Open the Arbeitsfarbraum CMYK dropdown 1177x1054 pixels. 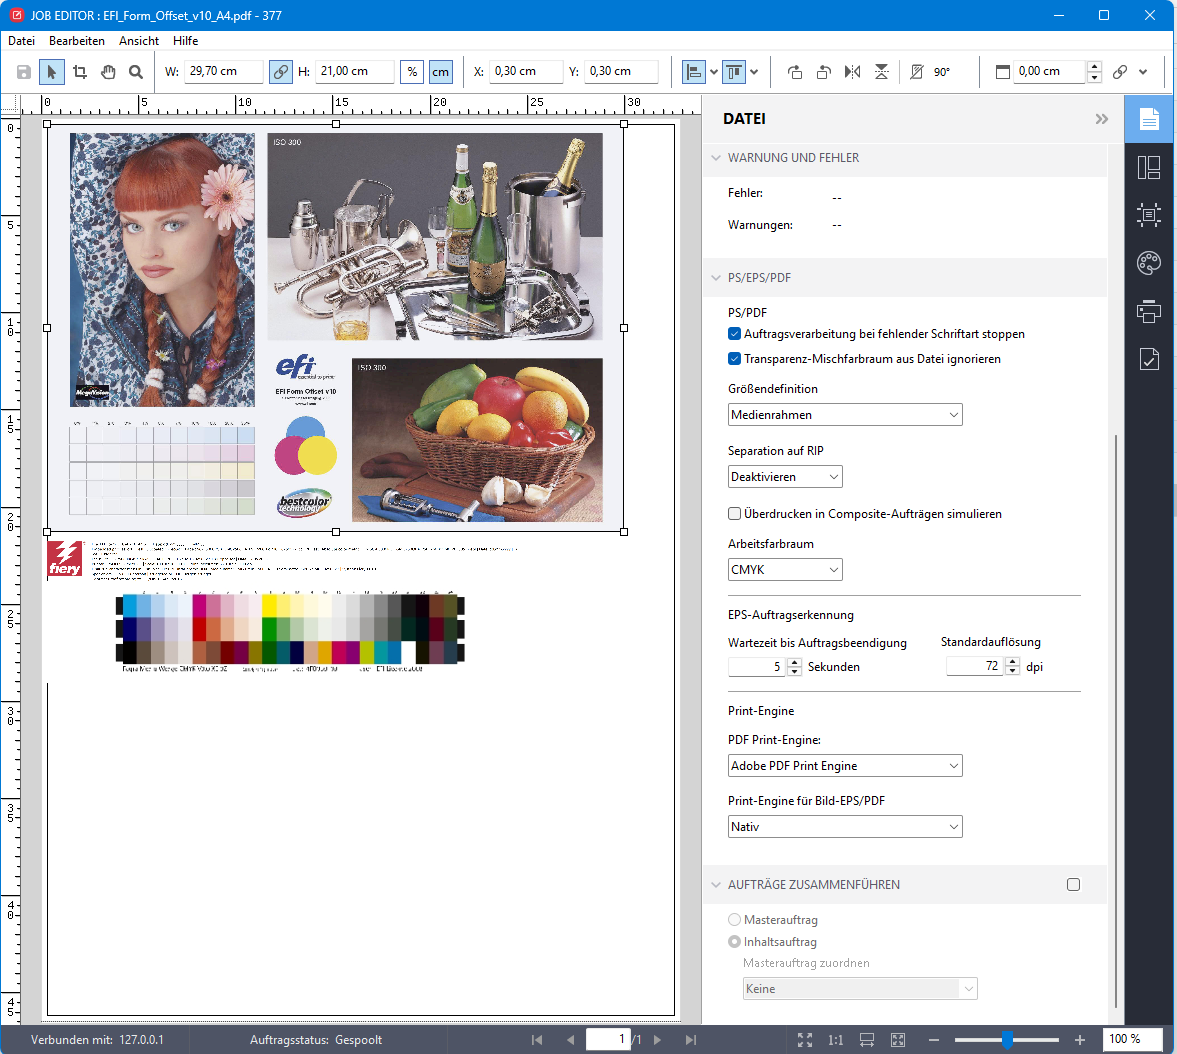pos(785,570)
